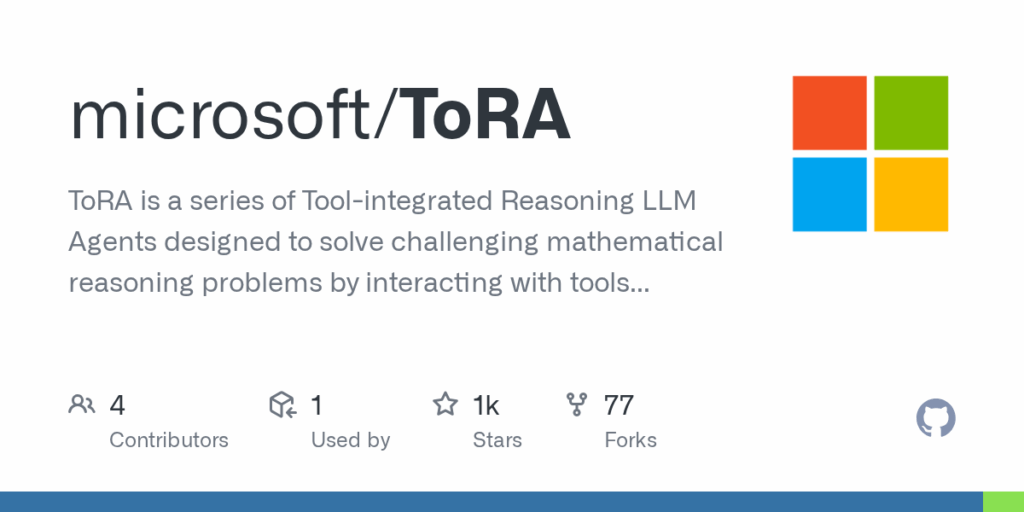Click the green language bar segment

(x=1003, y=502)
